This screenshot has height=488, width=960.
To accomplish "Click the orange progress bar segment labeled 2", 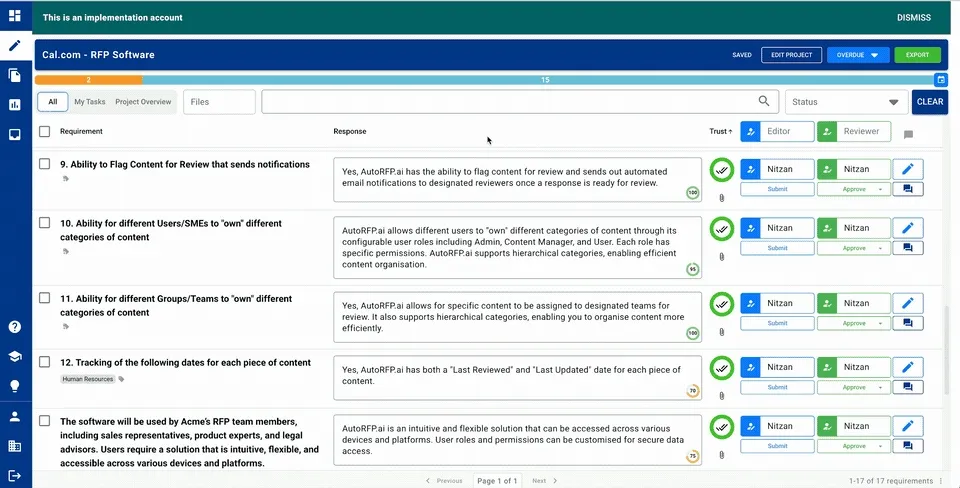I will 89,80.
